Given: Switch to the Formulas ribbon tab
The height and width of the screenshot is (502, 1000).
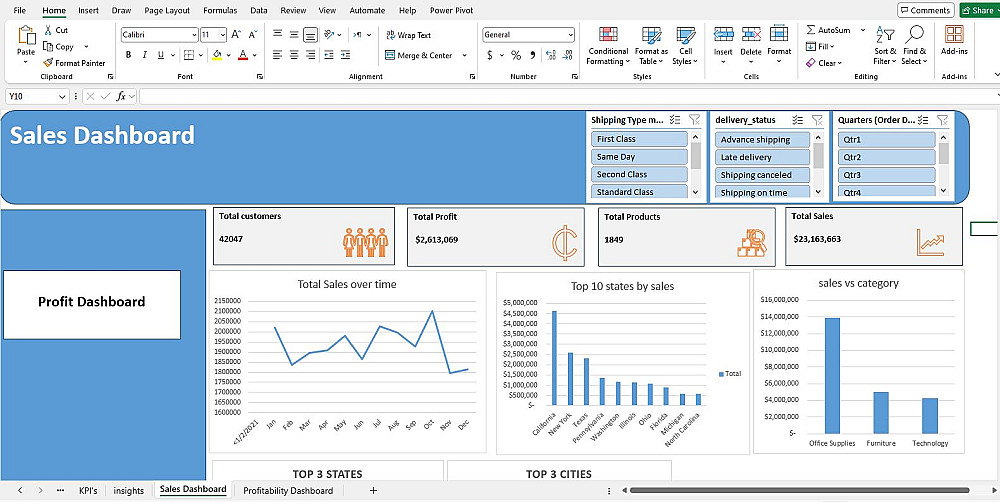Looking at the screenshot, I should point(220,10).
